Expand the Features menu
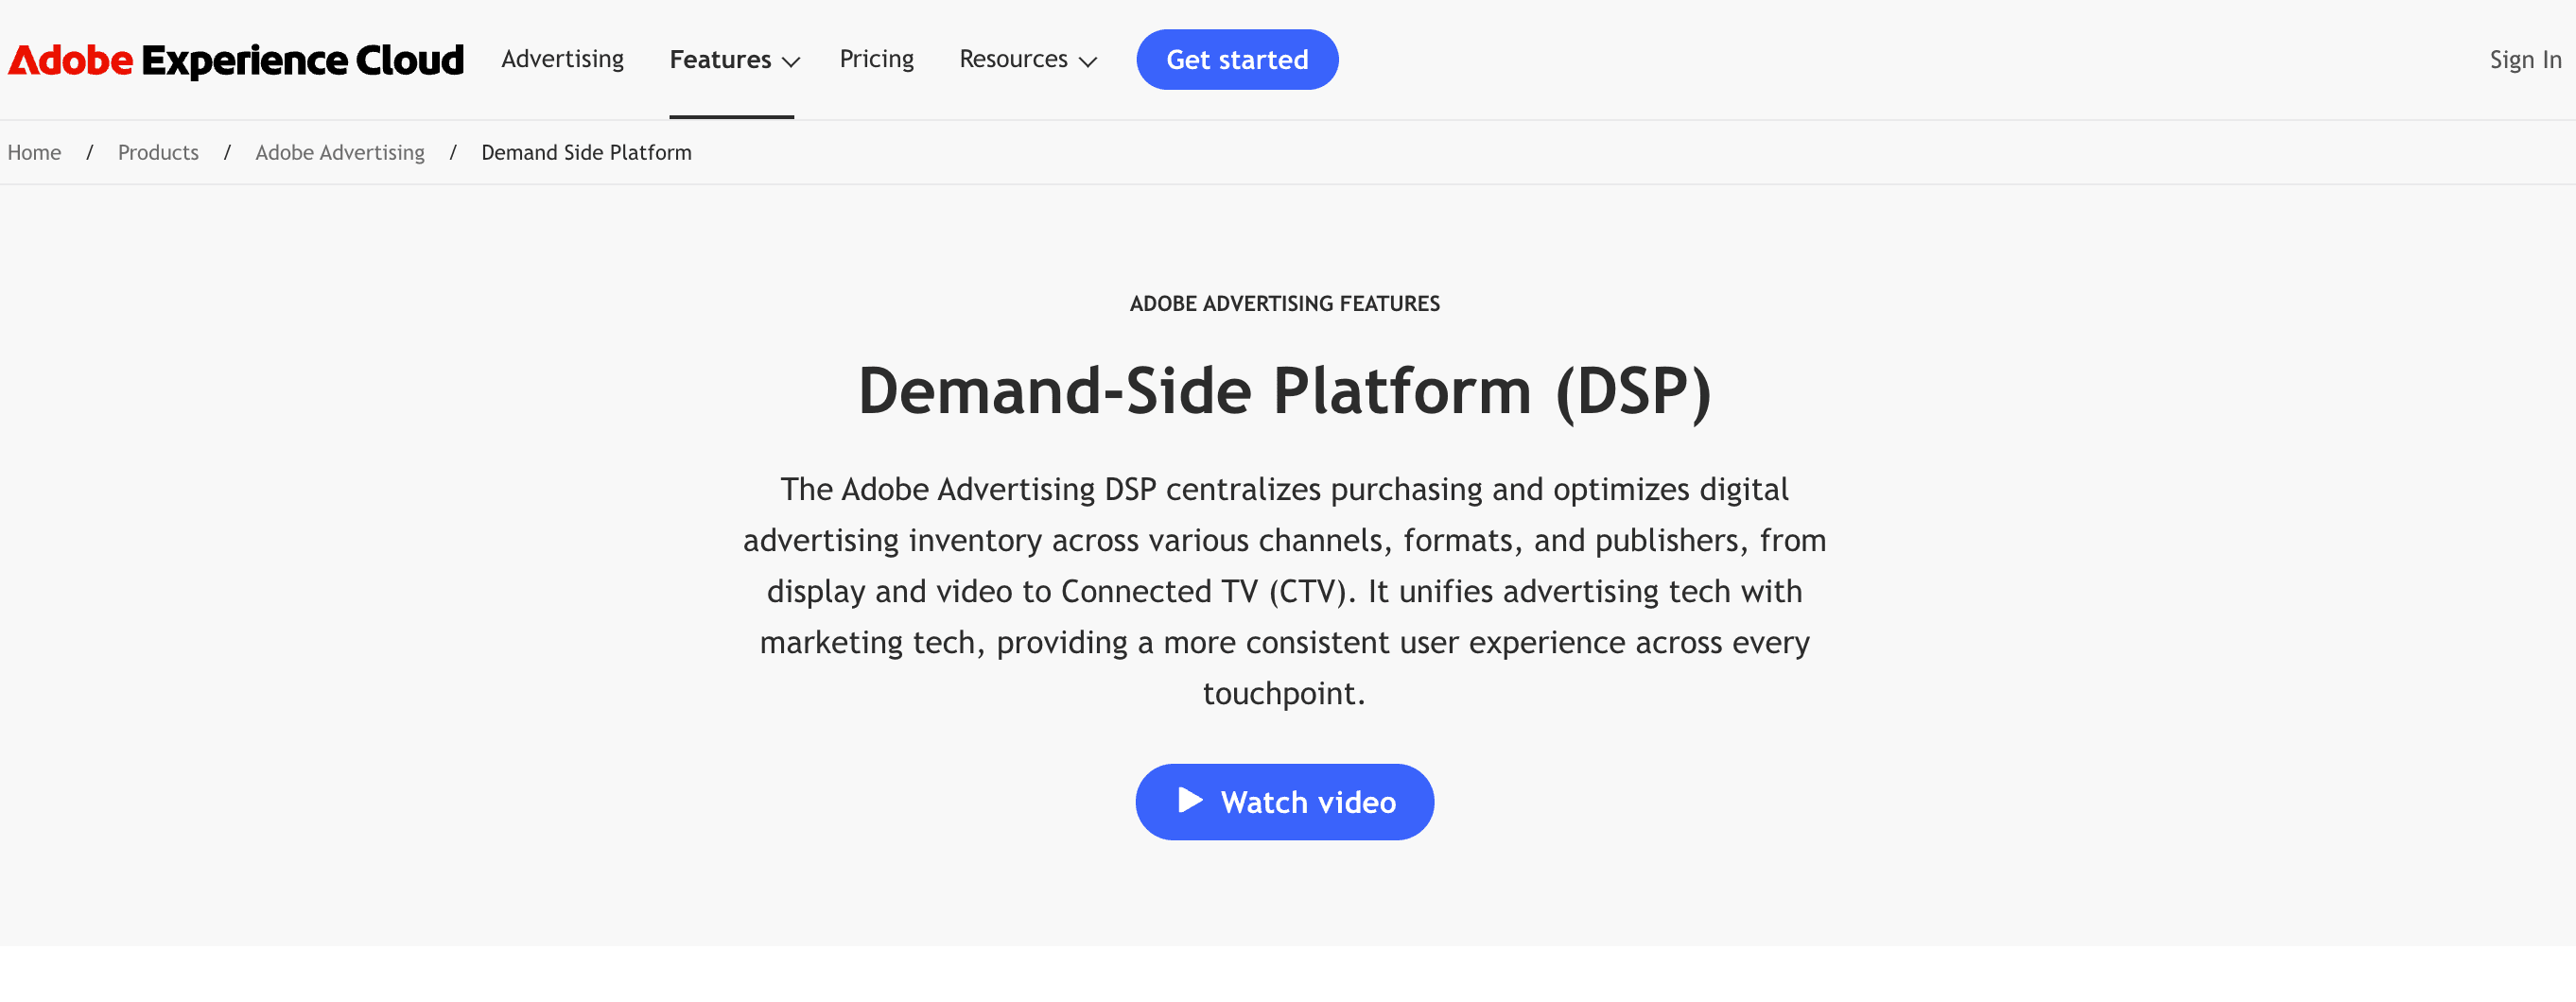 tap(720, 60)
